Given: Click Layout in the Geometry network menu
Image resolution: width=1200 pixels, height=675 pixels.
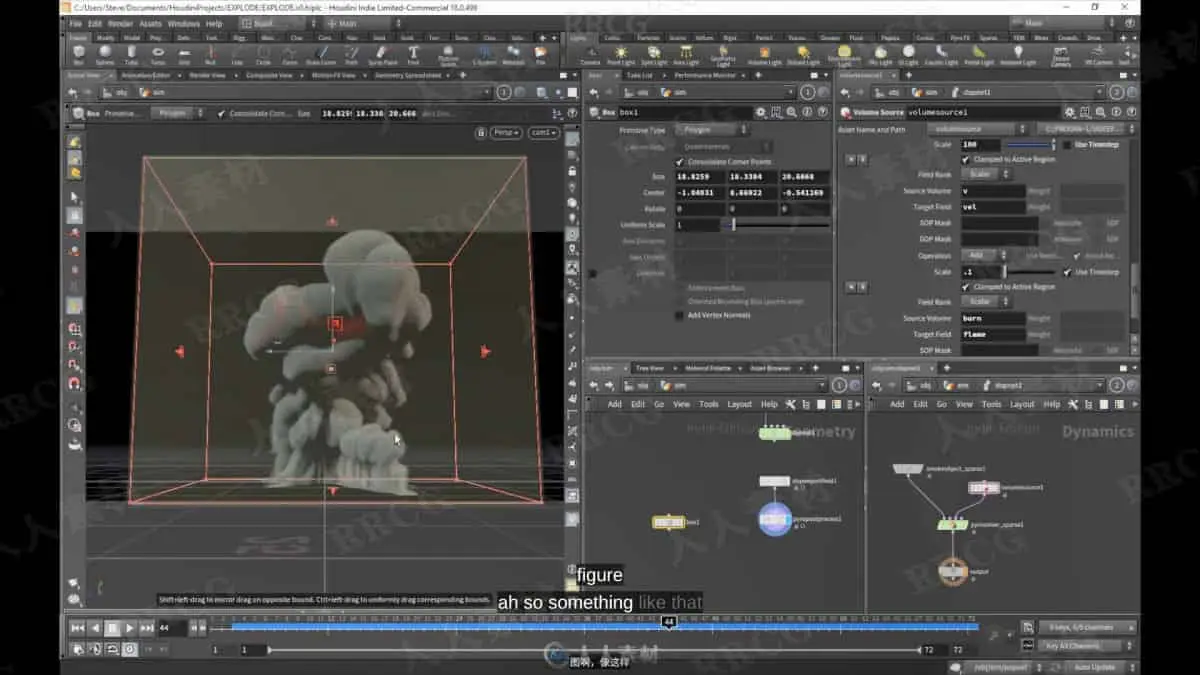Looking at the screenshot, I should [739, 404].
